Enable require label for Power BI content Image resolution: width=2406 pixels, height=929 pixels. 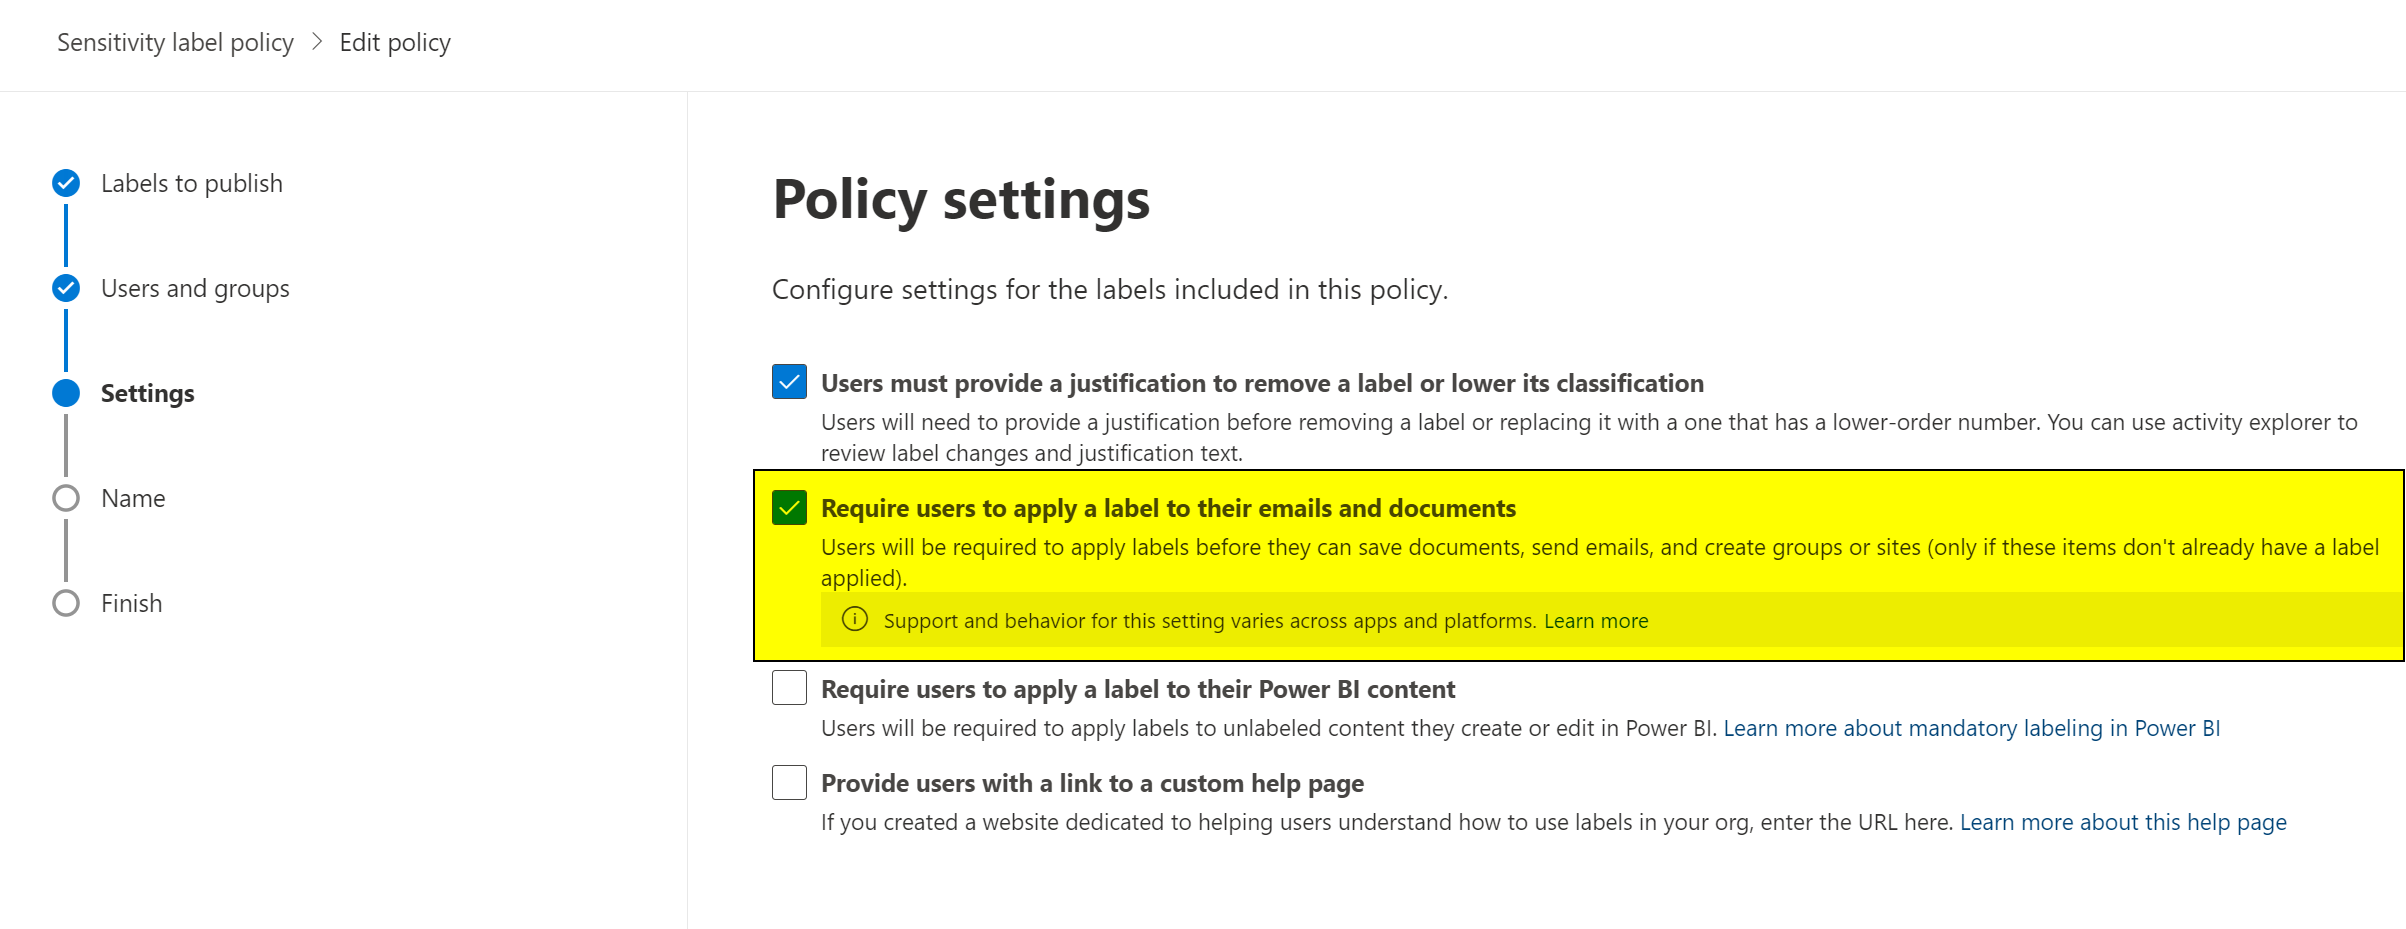[789, 688]
